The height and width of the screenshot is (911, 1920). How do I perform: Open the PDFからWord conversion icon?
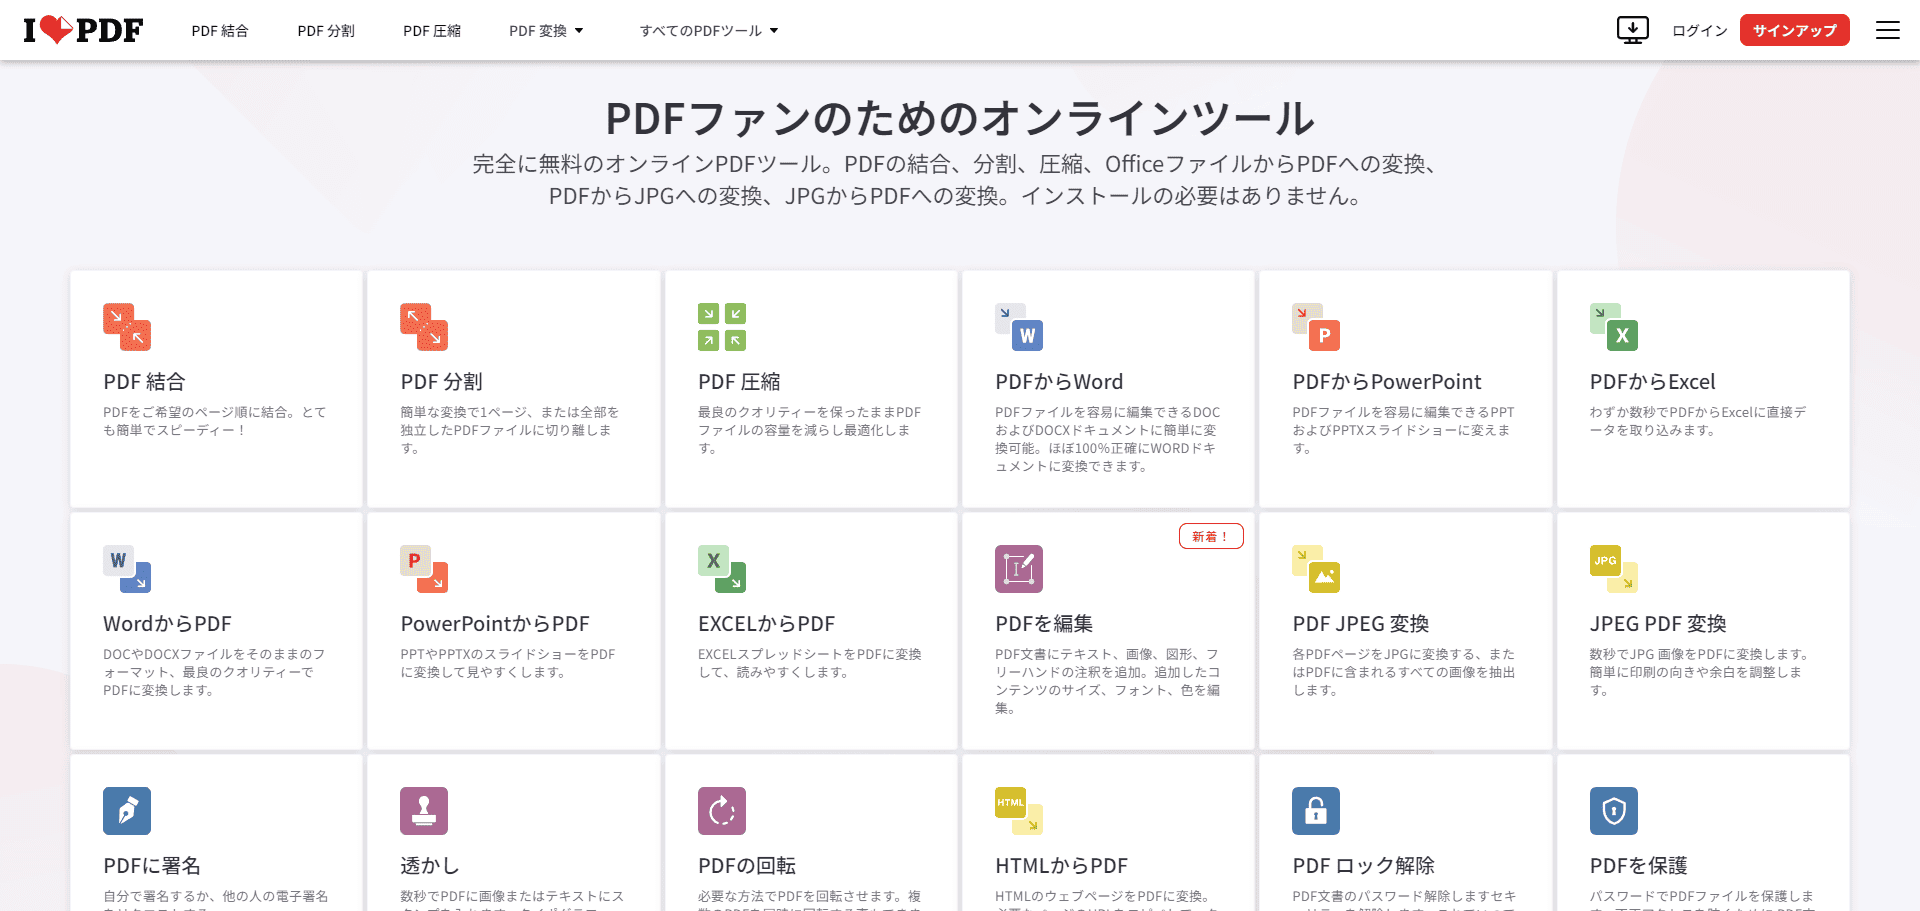[x=1019, y=327]
